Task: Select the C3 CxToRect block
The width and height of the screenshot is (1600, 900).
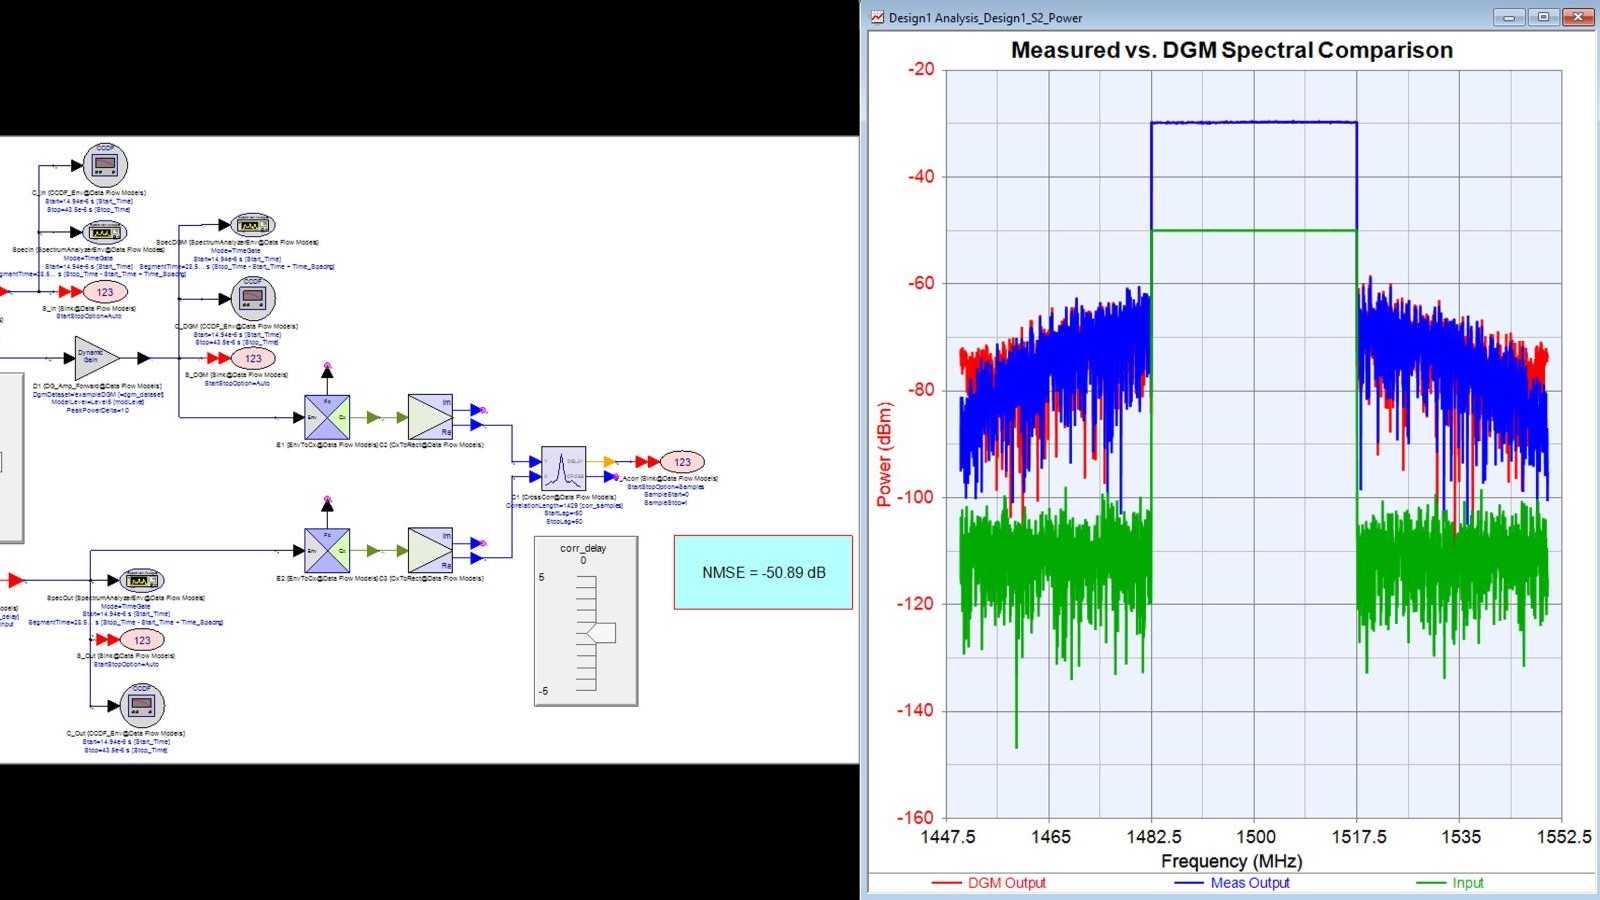Action: tap(431, 550)
